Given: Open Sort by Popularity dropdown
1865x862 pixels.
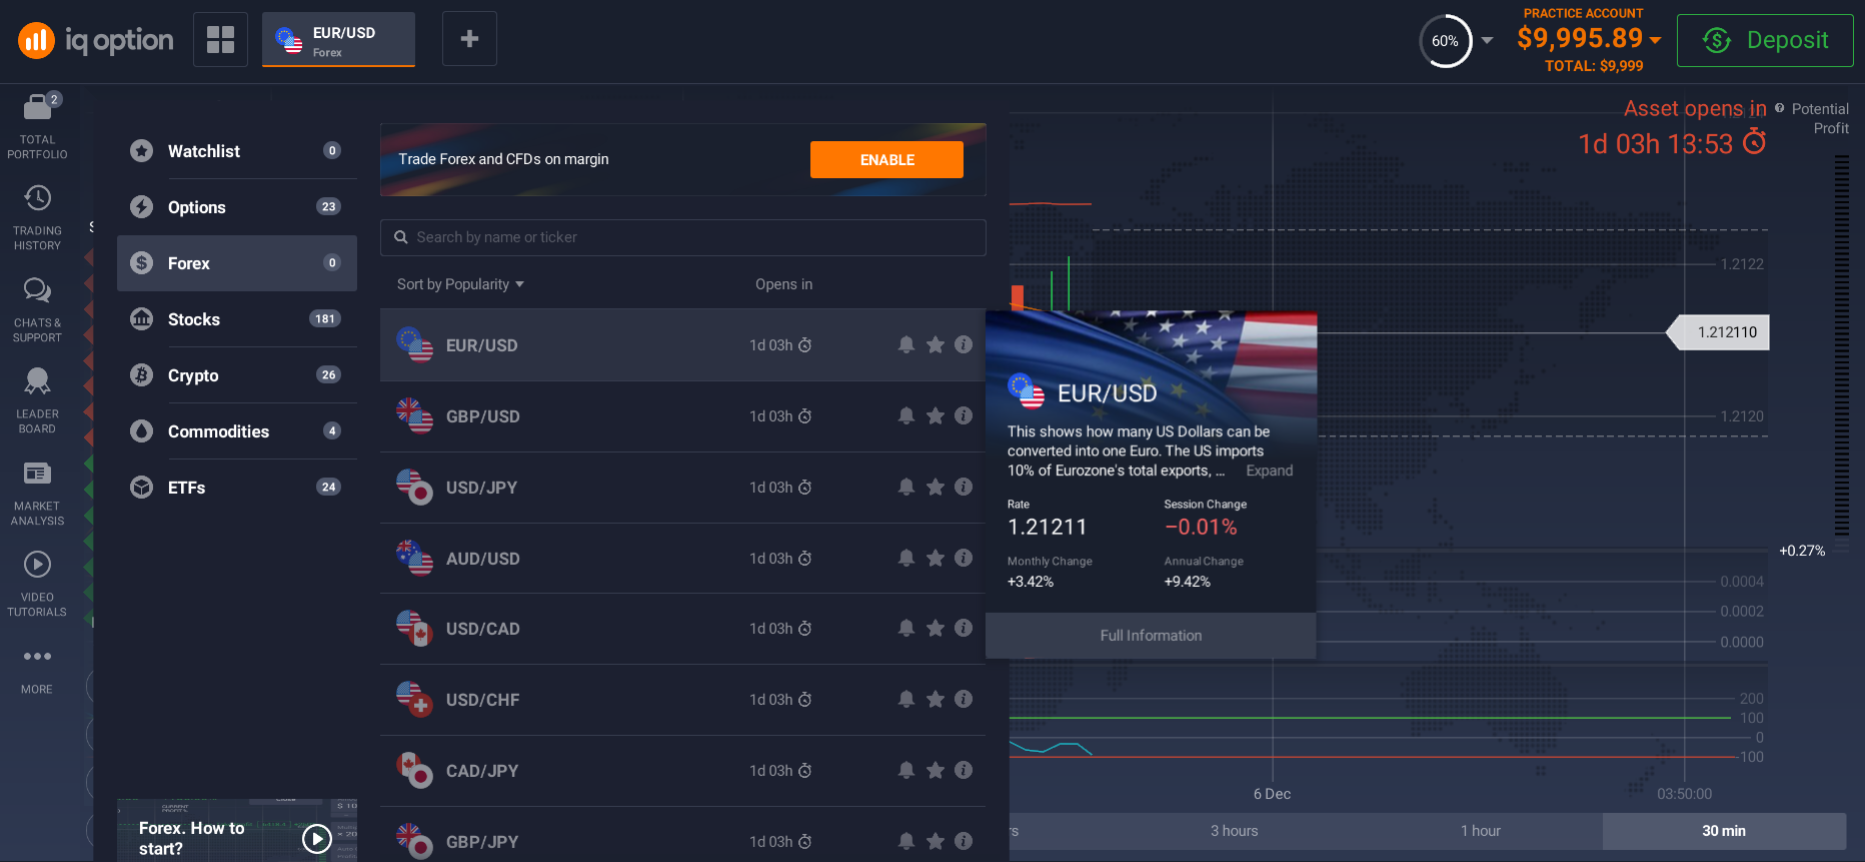Looking at the screenshot, I should coord(460,284).
